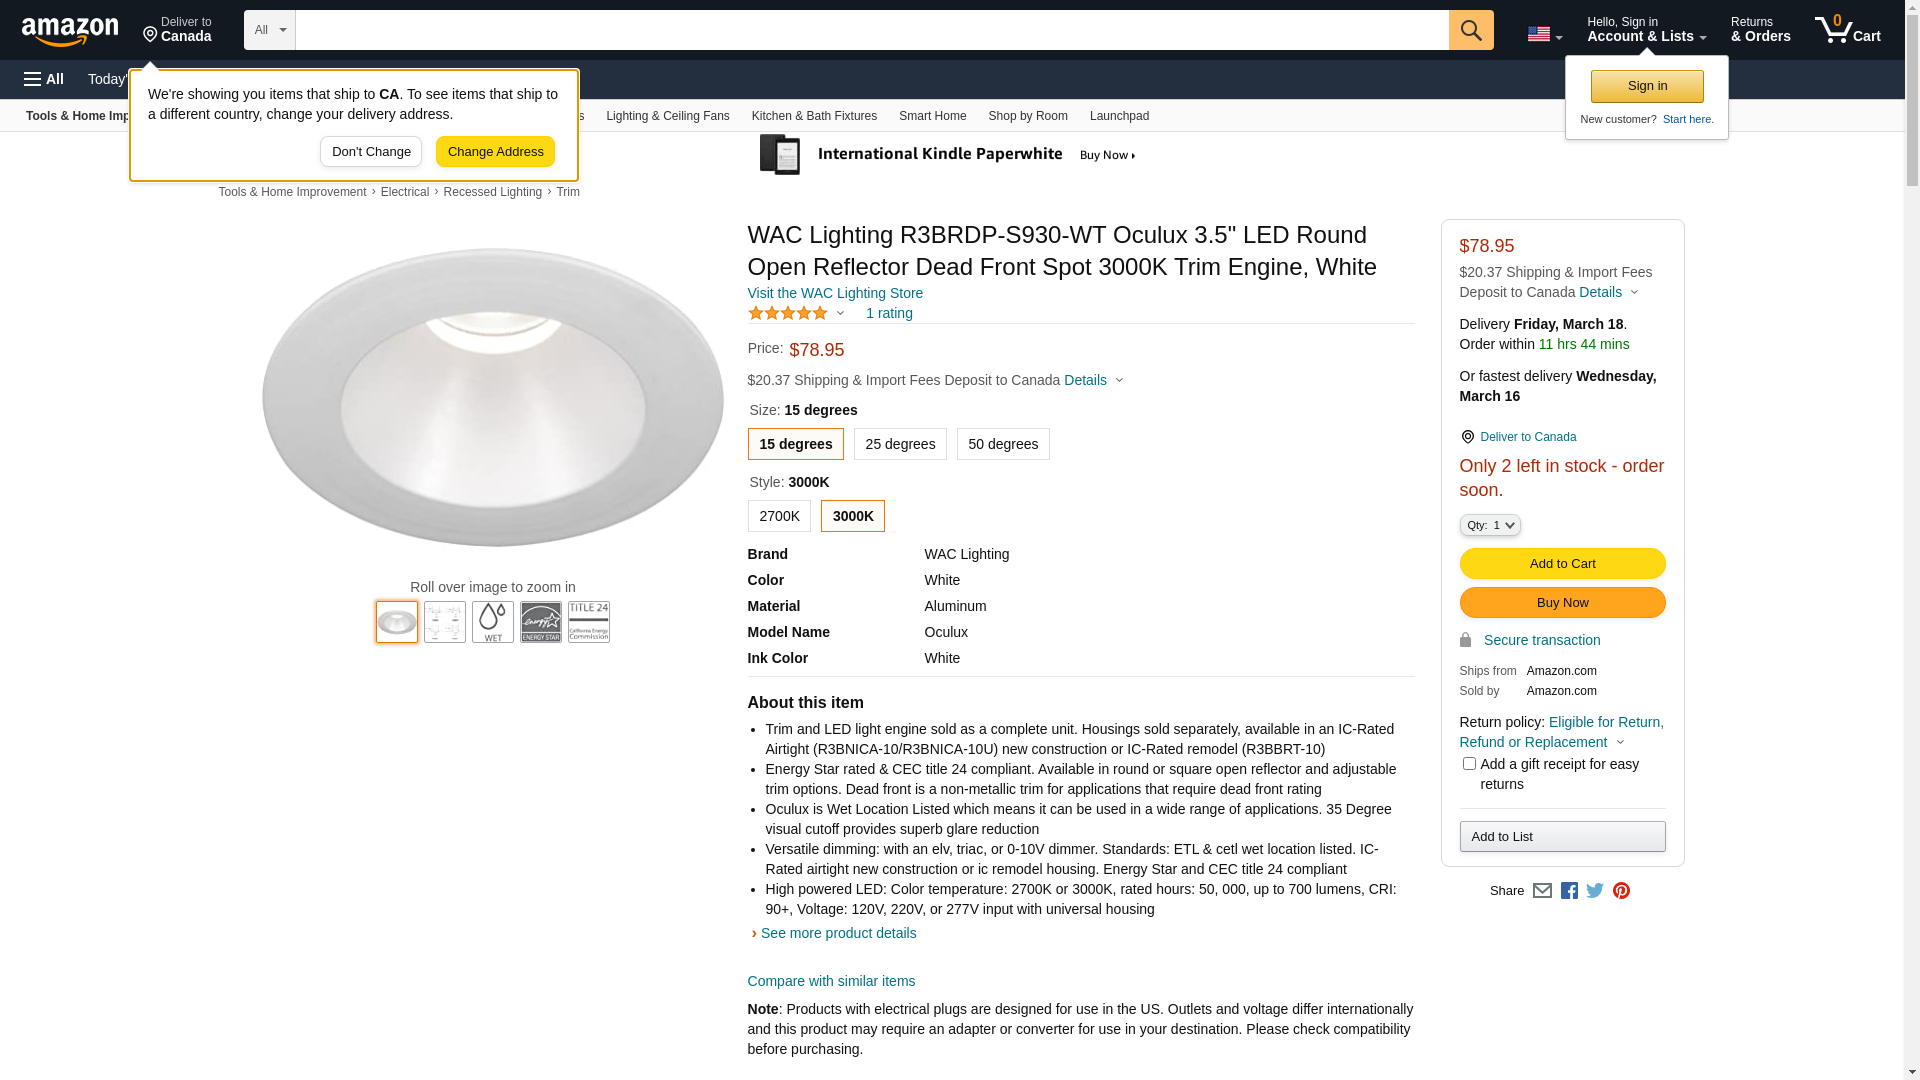Select the 25 degrees size option
Screen dimensions: 1920x1080
tap(900, 444)
